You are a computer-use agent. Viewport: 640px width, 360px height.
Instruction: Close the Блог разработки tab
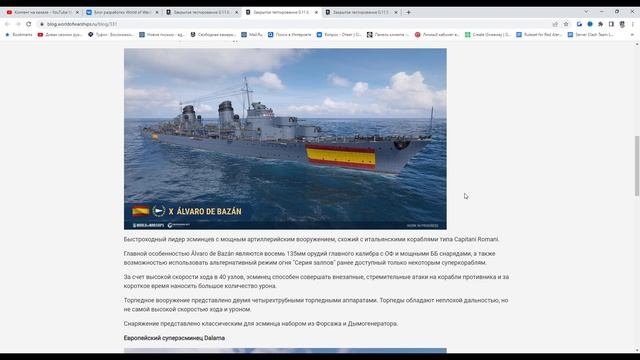(x=157, y=12)
